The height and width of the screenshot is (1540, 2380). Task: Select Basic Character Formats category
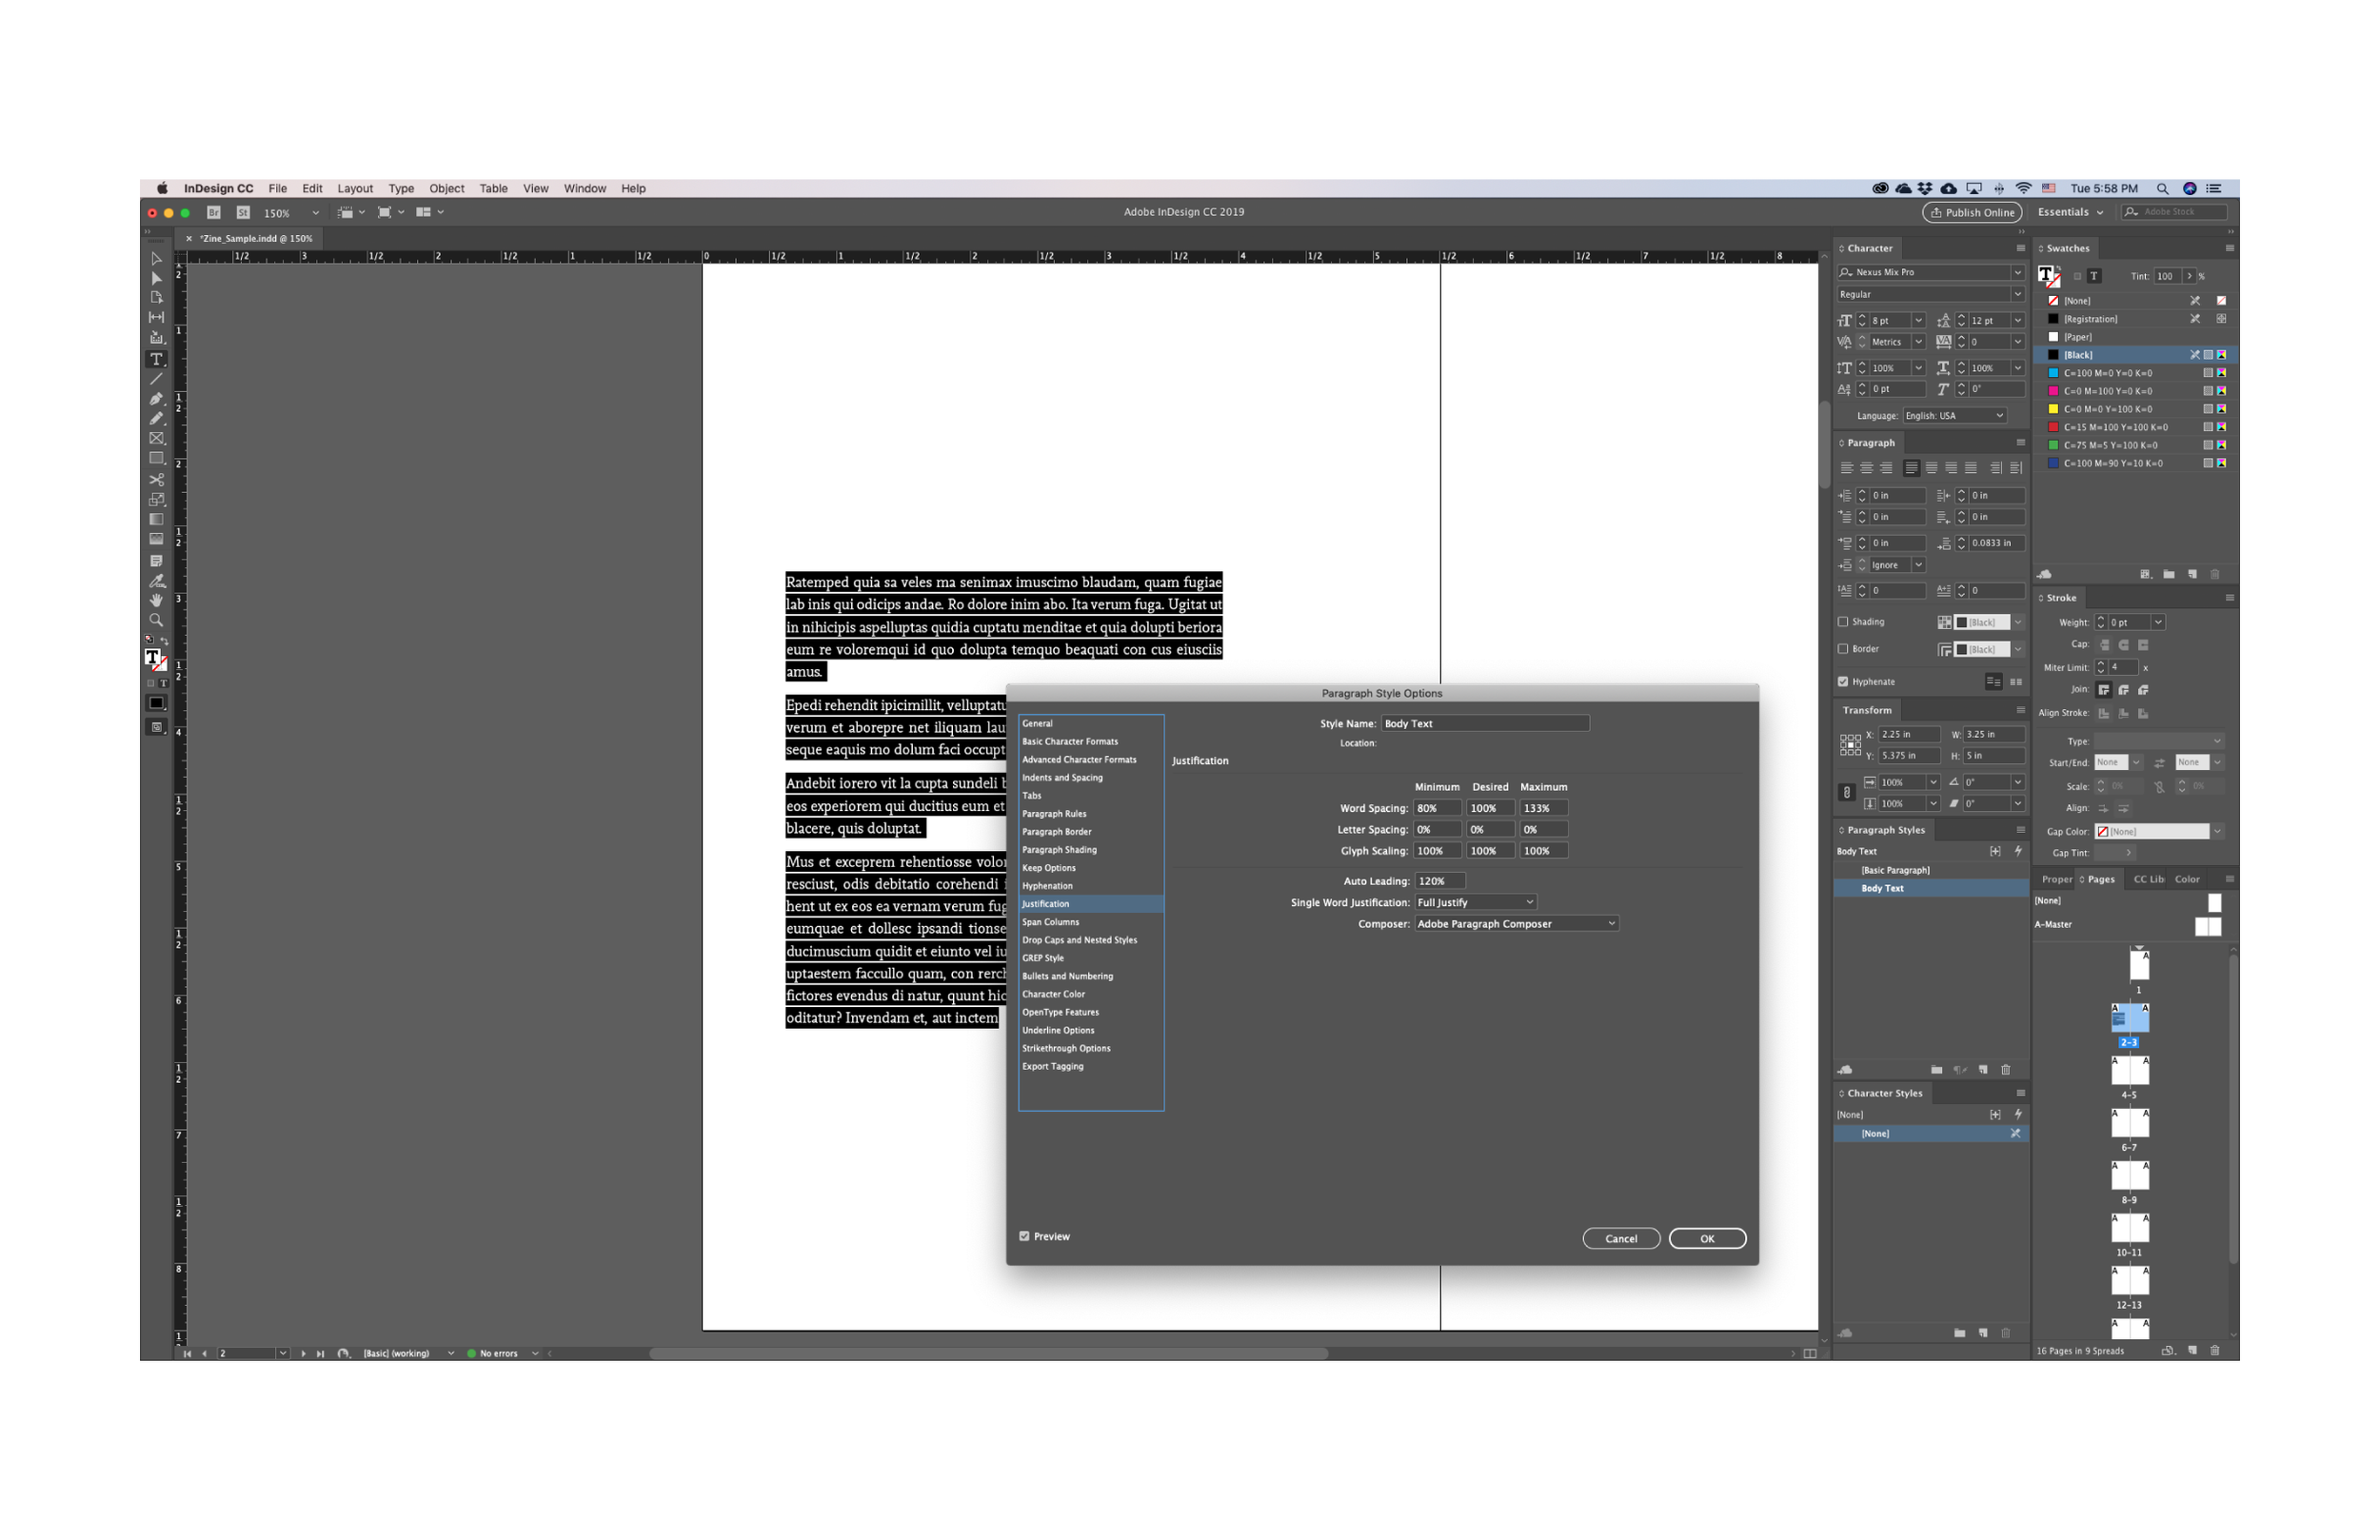(1070, 741)
